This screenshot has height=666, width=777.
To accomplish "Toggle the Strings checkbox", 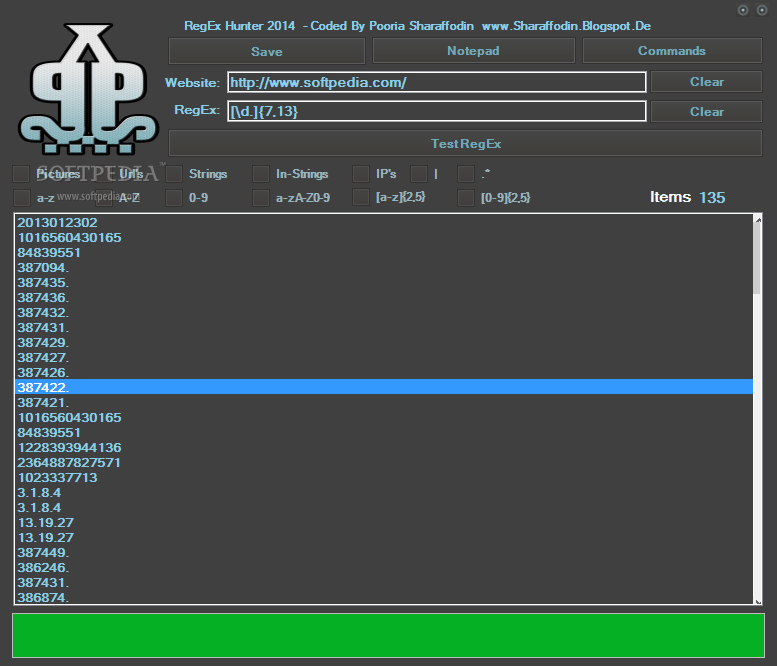I will pos(174,174).
